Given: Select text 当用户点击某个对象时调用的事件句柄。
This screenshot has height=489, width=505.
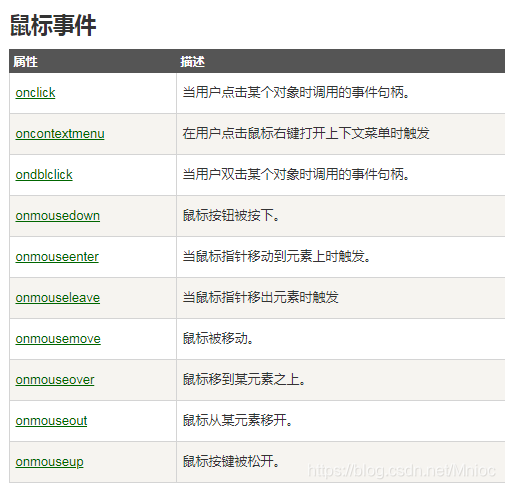Looking at the screenshot, I should 296,92.
